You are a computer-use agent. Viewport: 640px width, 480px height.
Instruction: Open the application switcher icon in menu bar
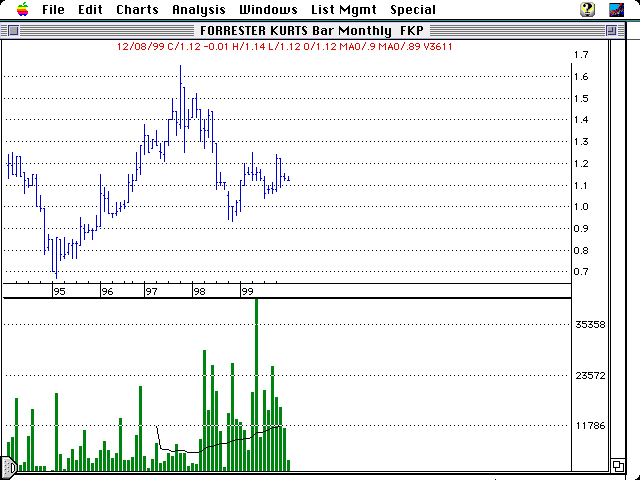[x=616, y=9]
